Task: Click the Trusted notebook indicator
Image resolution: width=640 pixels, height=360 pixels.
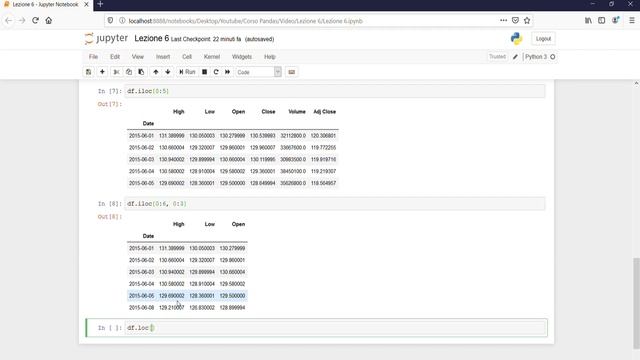Action: click(x=497, y=57)
